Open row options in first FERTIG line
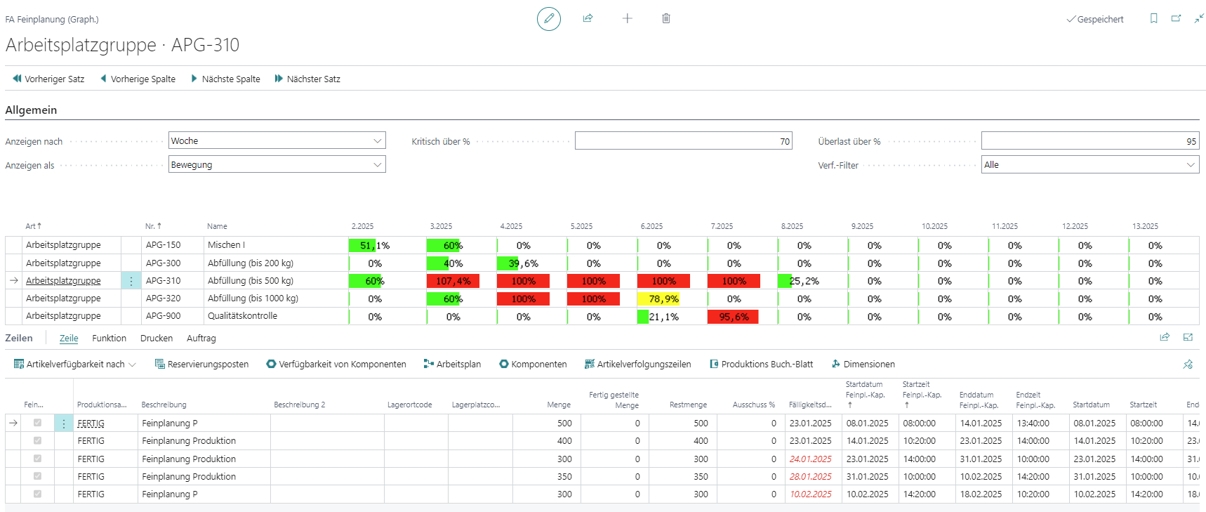 click(x=64, y=423)
